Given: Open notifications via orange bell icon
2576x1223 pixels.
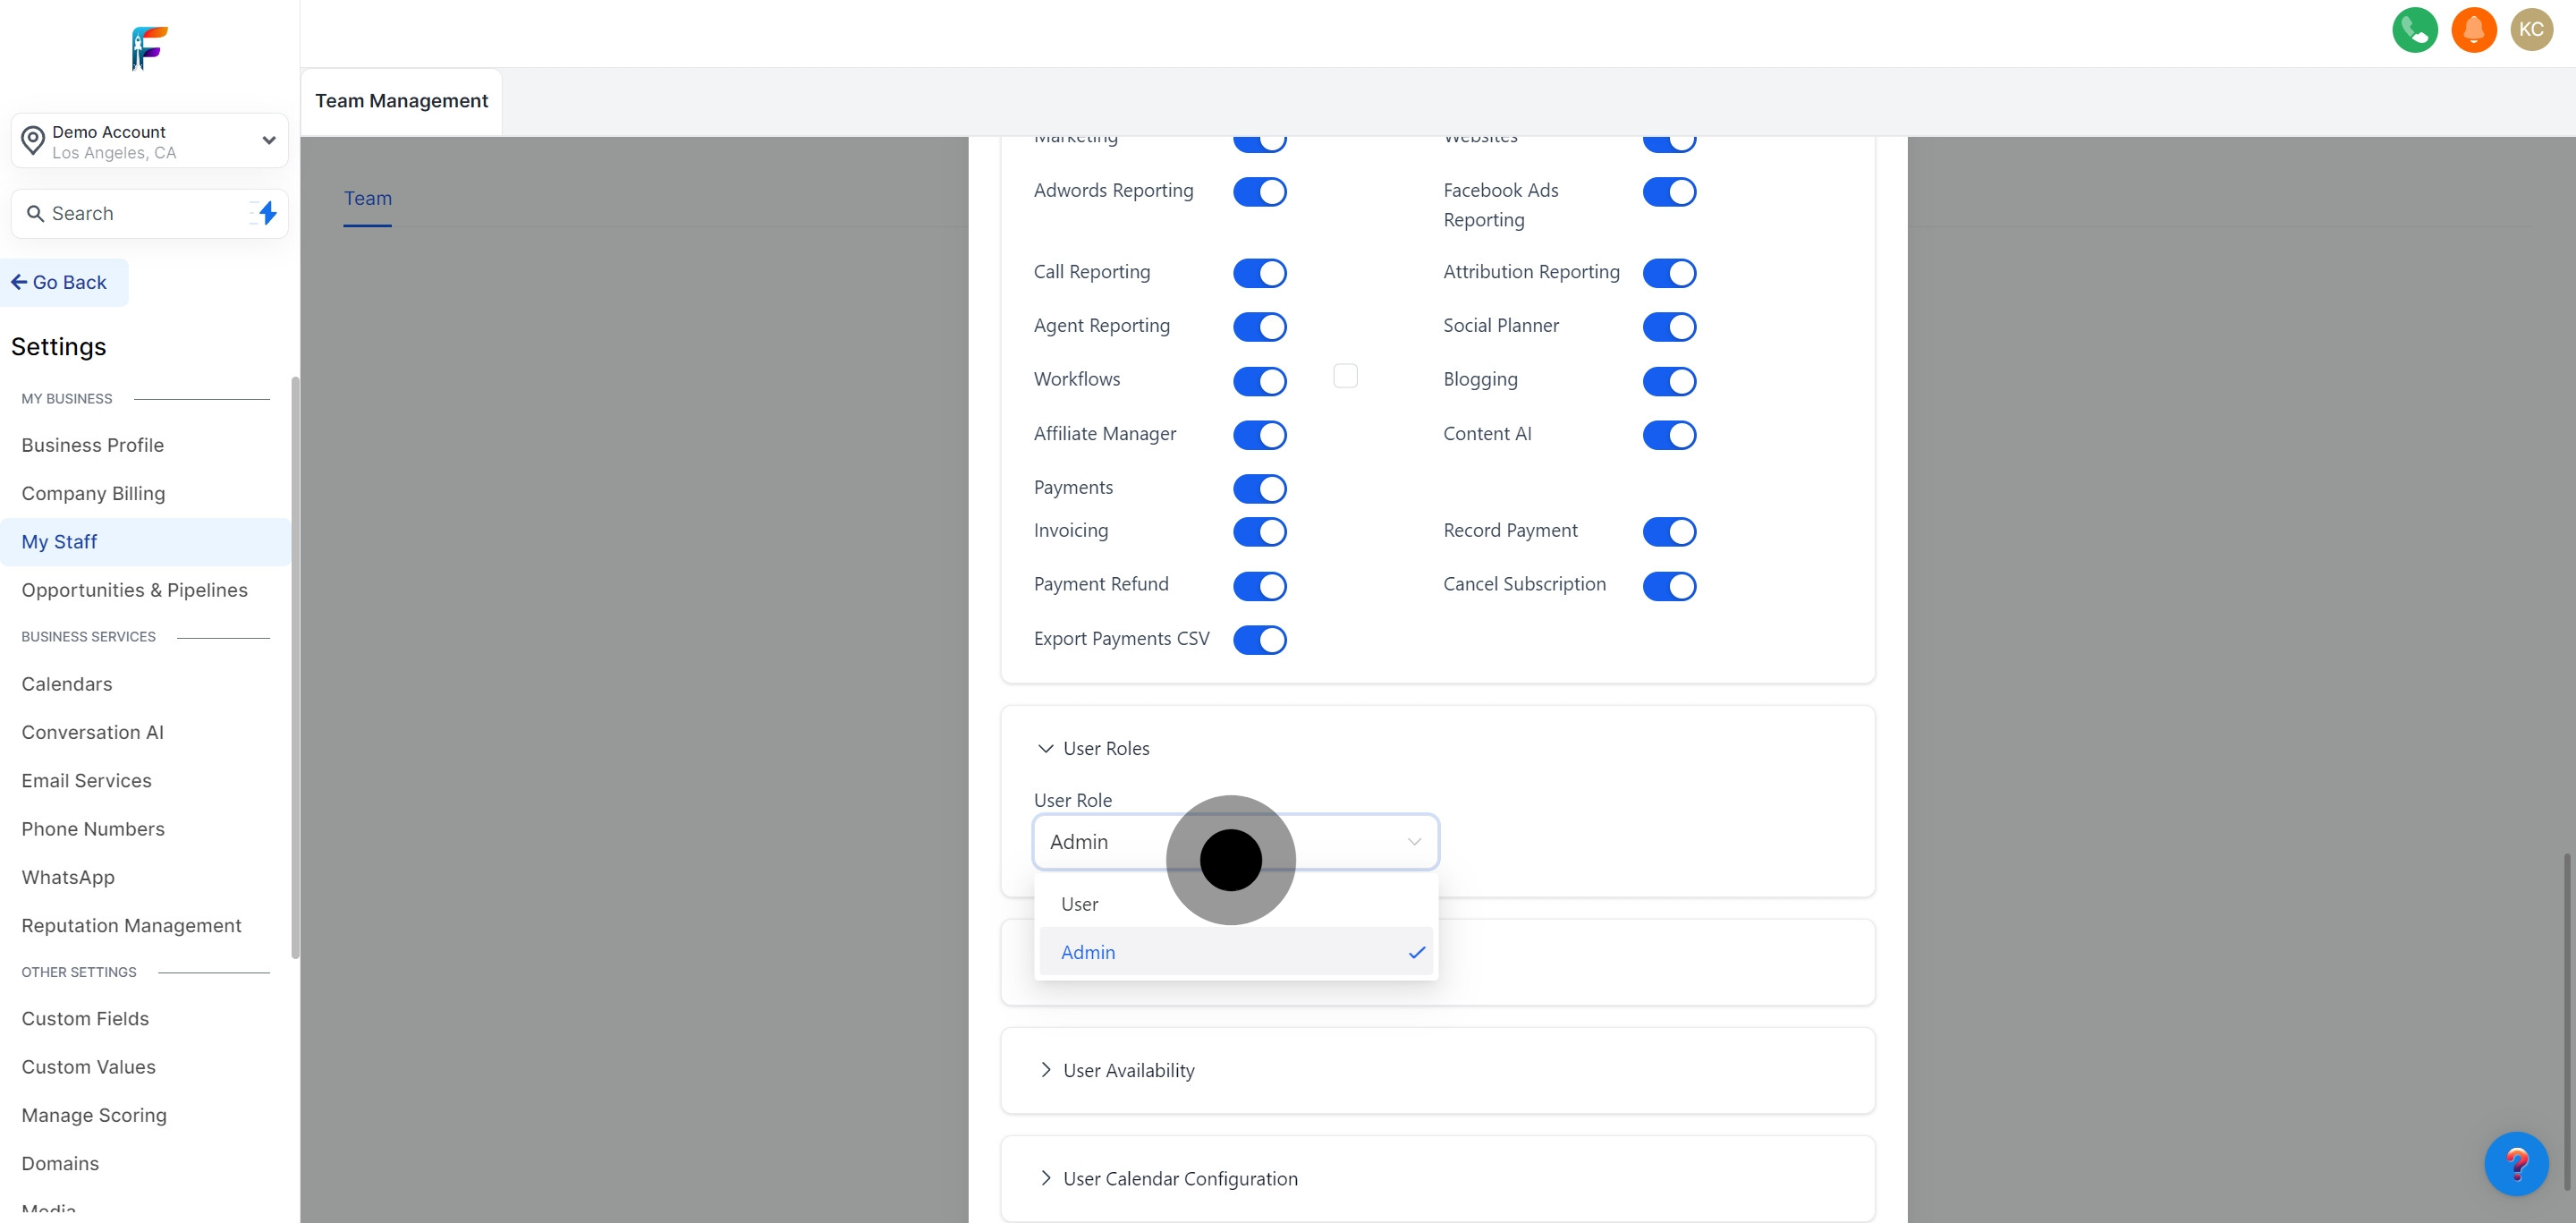Looking at the screenshot, I should click(2473, 30).
